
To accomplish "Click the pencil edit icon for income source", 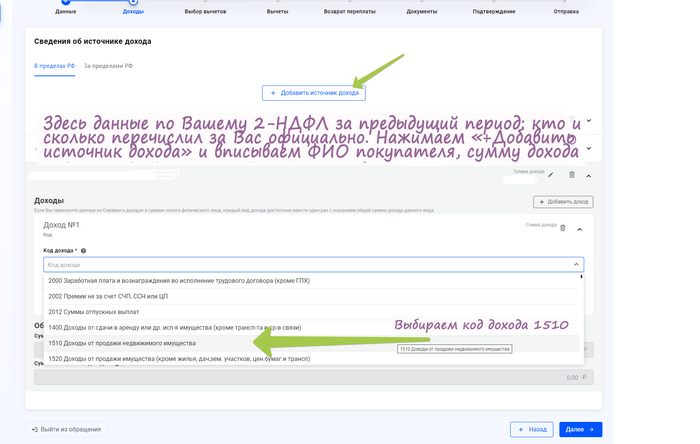I will coord(550,175).
